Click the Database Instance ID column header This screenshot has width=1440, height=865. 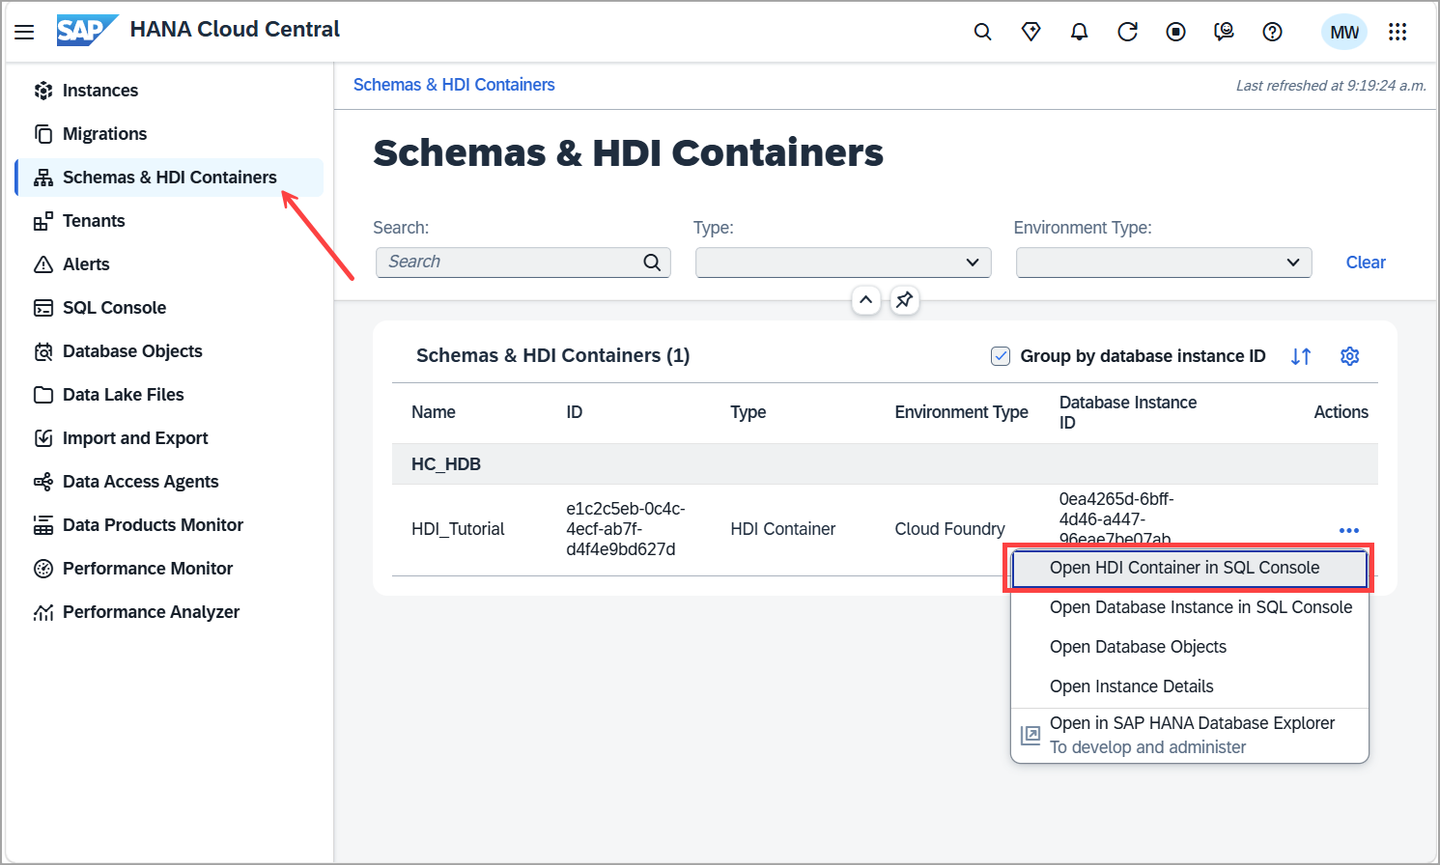pos(1128,412)
